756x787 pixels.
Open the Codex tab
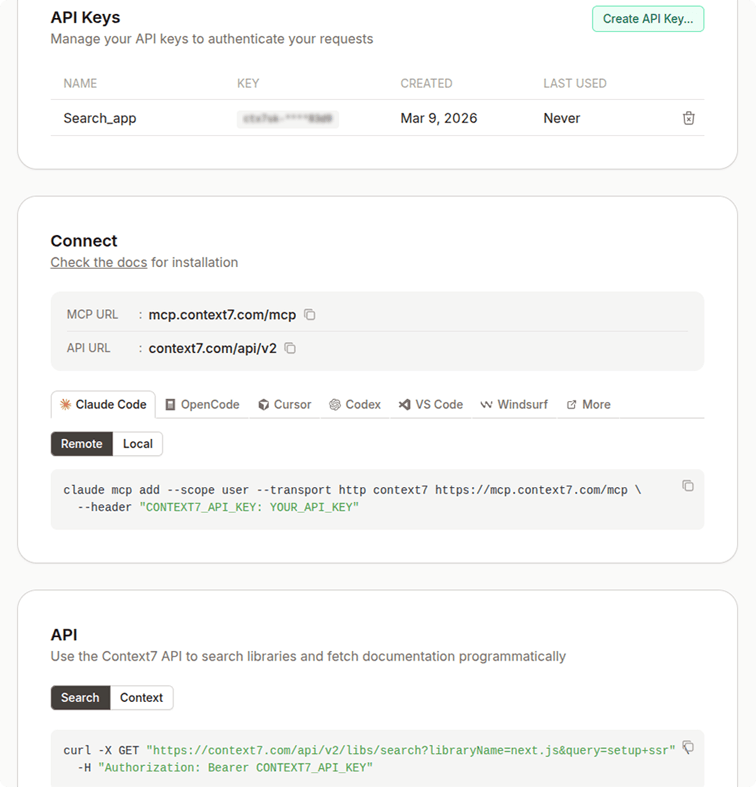(355, 405)
